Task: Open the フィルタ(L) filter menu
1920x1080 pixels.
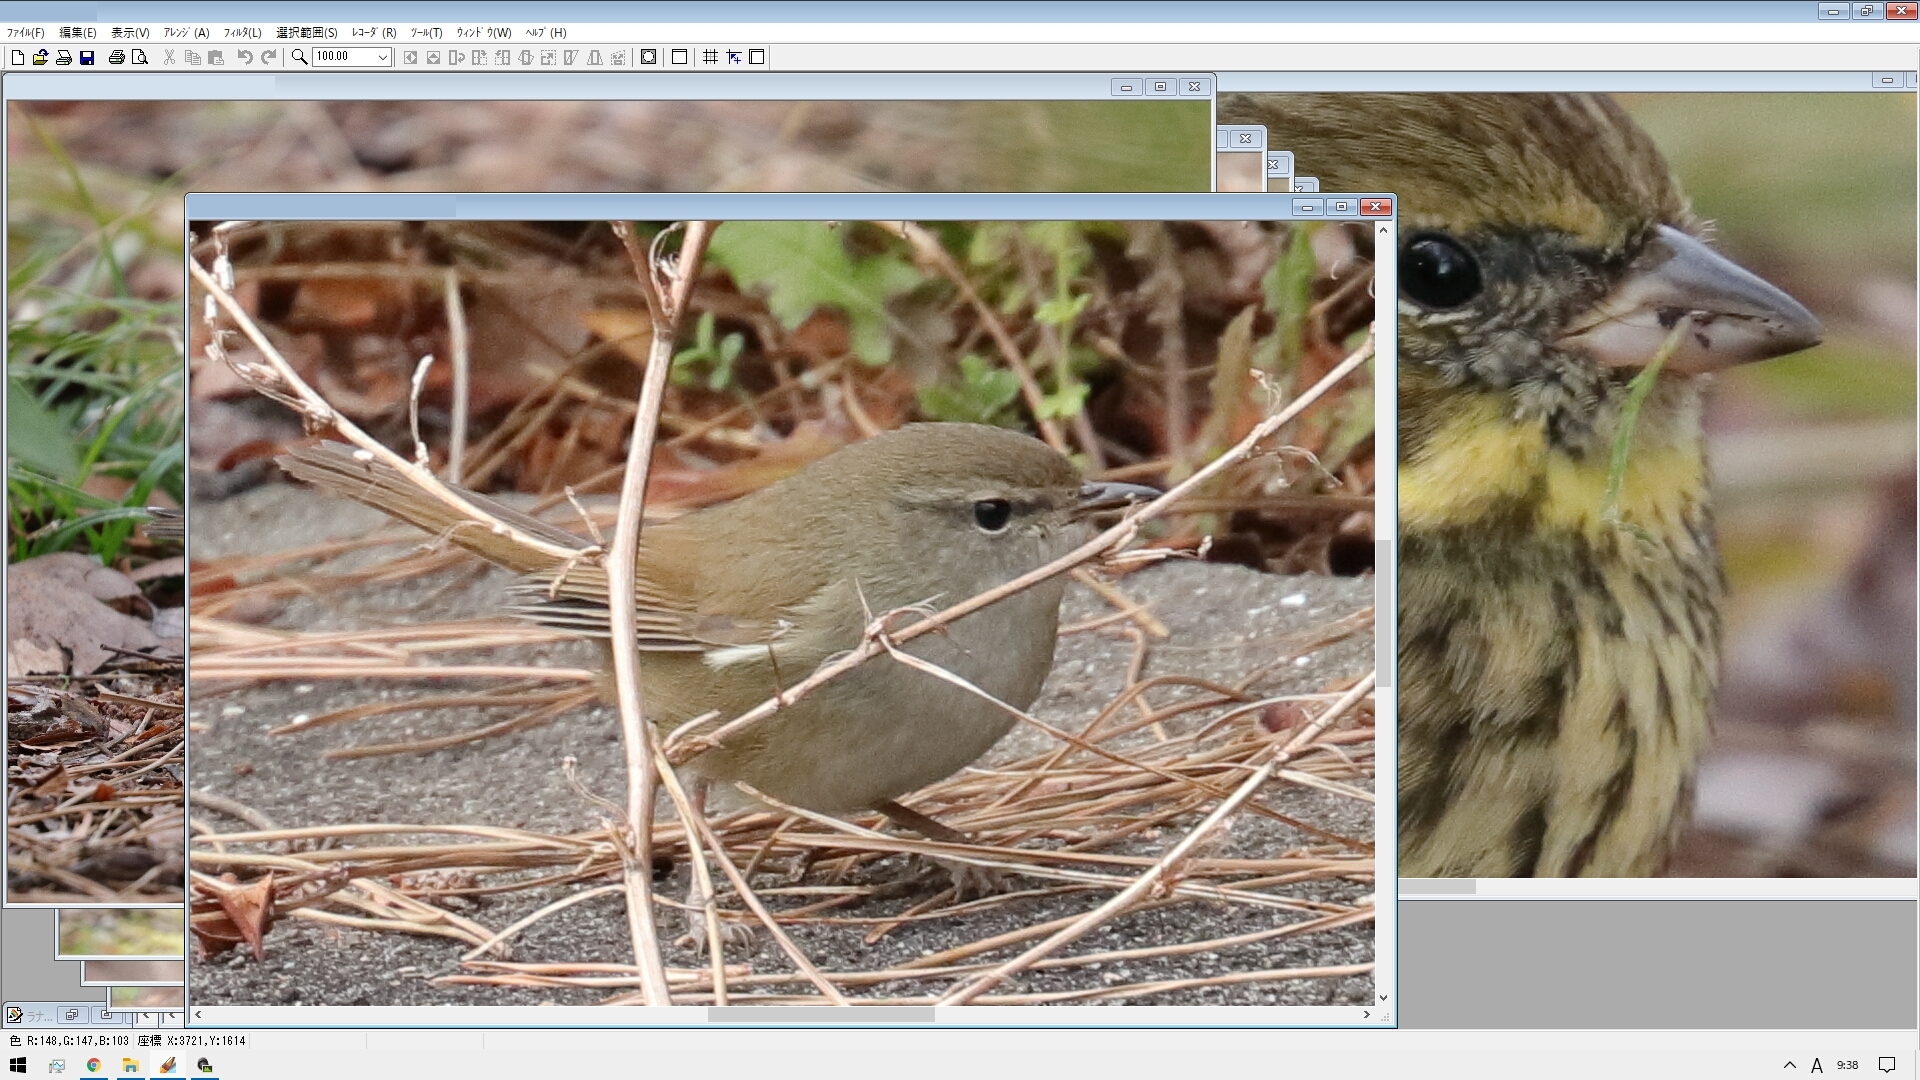Action: point(242,32)
